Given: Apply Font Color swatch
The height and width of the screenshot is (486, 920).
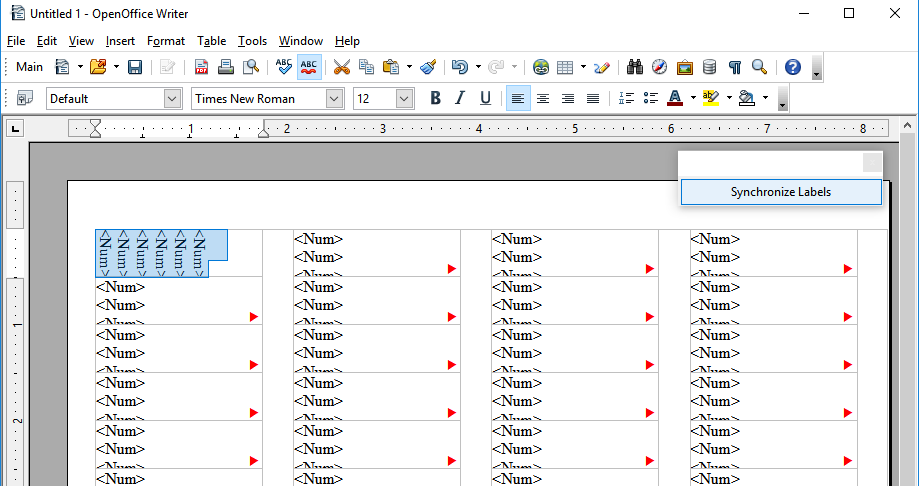Looking at the screenshot, I should (675, 98).
